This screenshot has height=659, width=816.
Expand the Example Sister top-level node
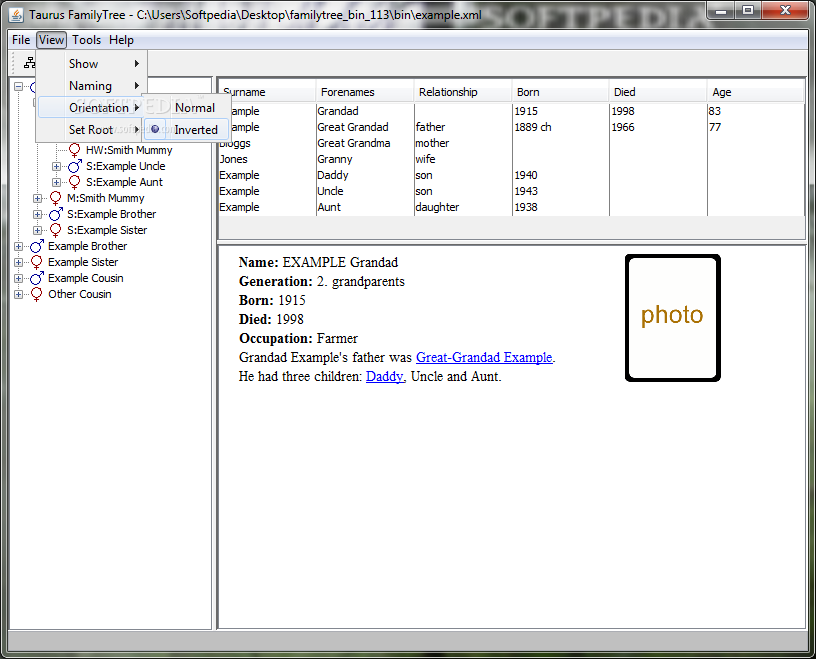pyautogui.click(x=18, y=262)
